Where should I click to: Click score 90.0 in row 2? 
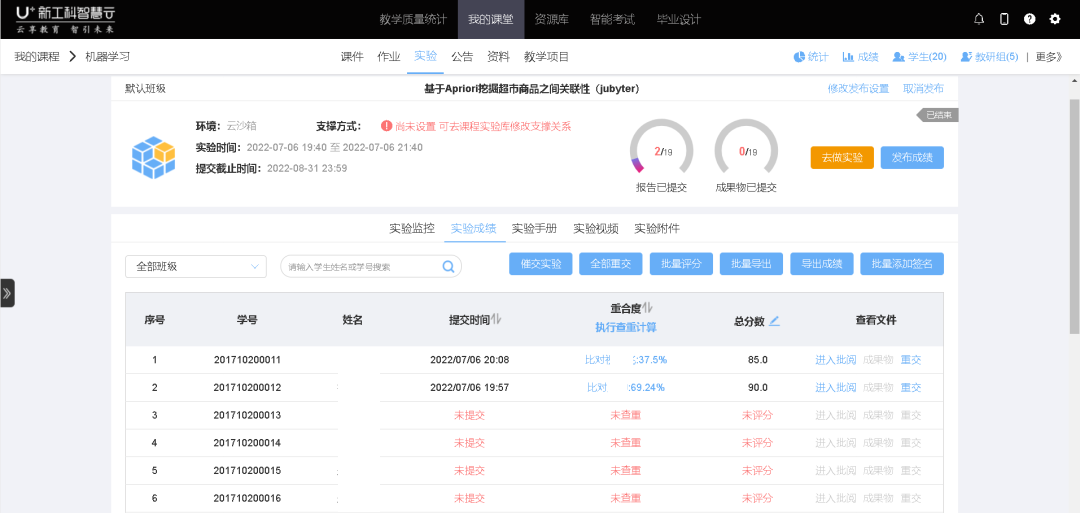(x=758, y=388)
